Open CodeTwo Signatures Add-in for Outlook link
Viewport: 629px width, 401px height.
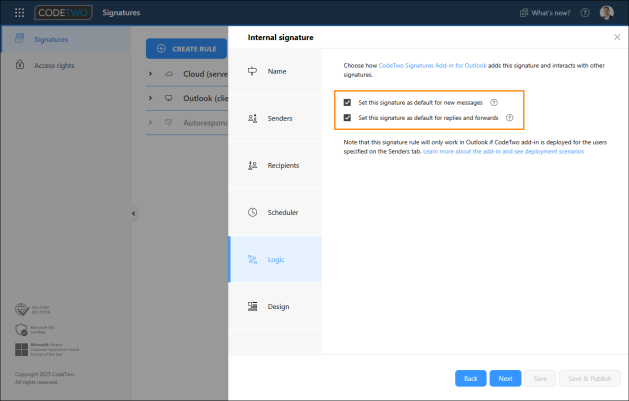pyautogui.click(x=432, y=65)
